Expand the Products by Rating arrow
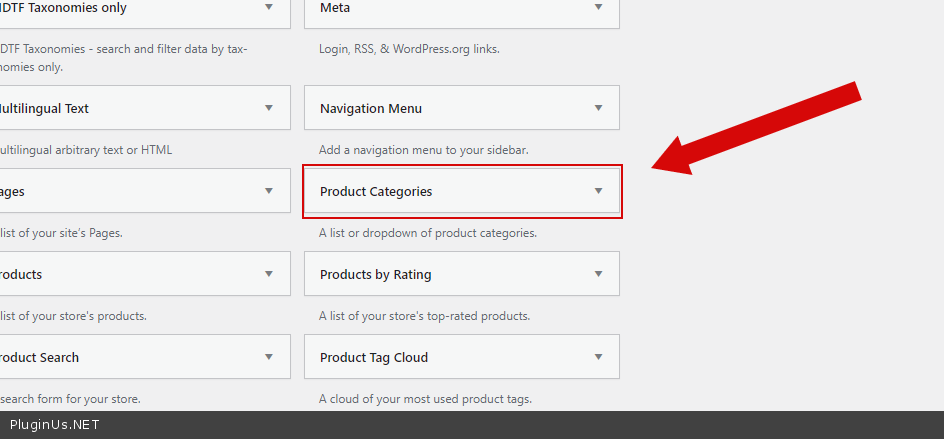The image size is (944, 439). point(598,274)
